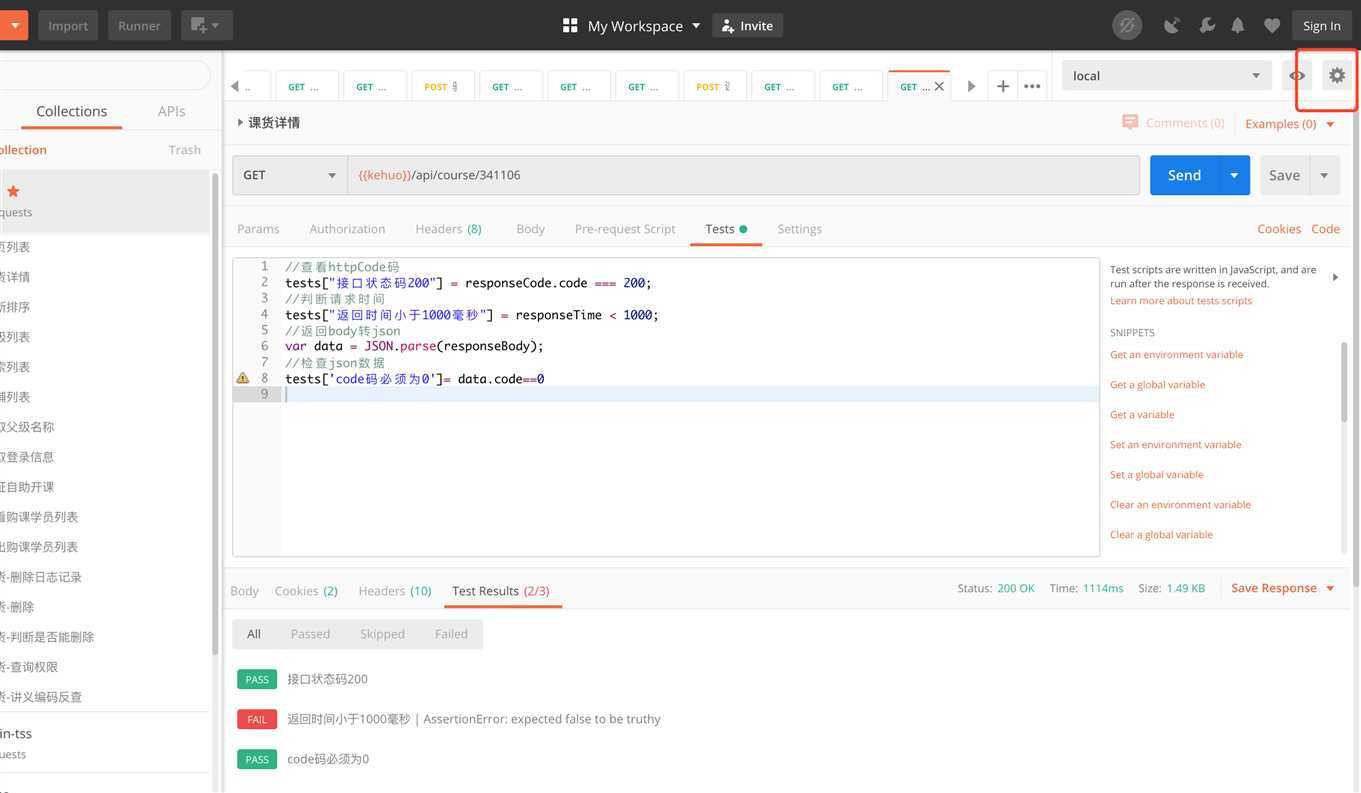
Task: Open the Pre-request Script tab
Action: (x=625, y=229)
